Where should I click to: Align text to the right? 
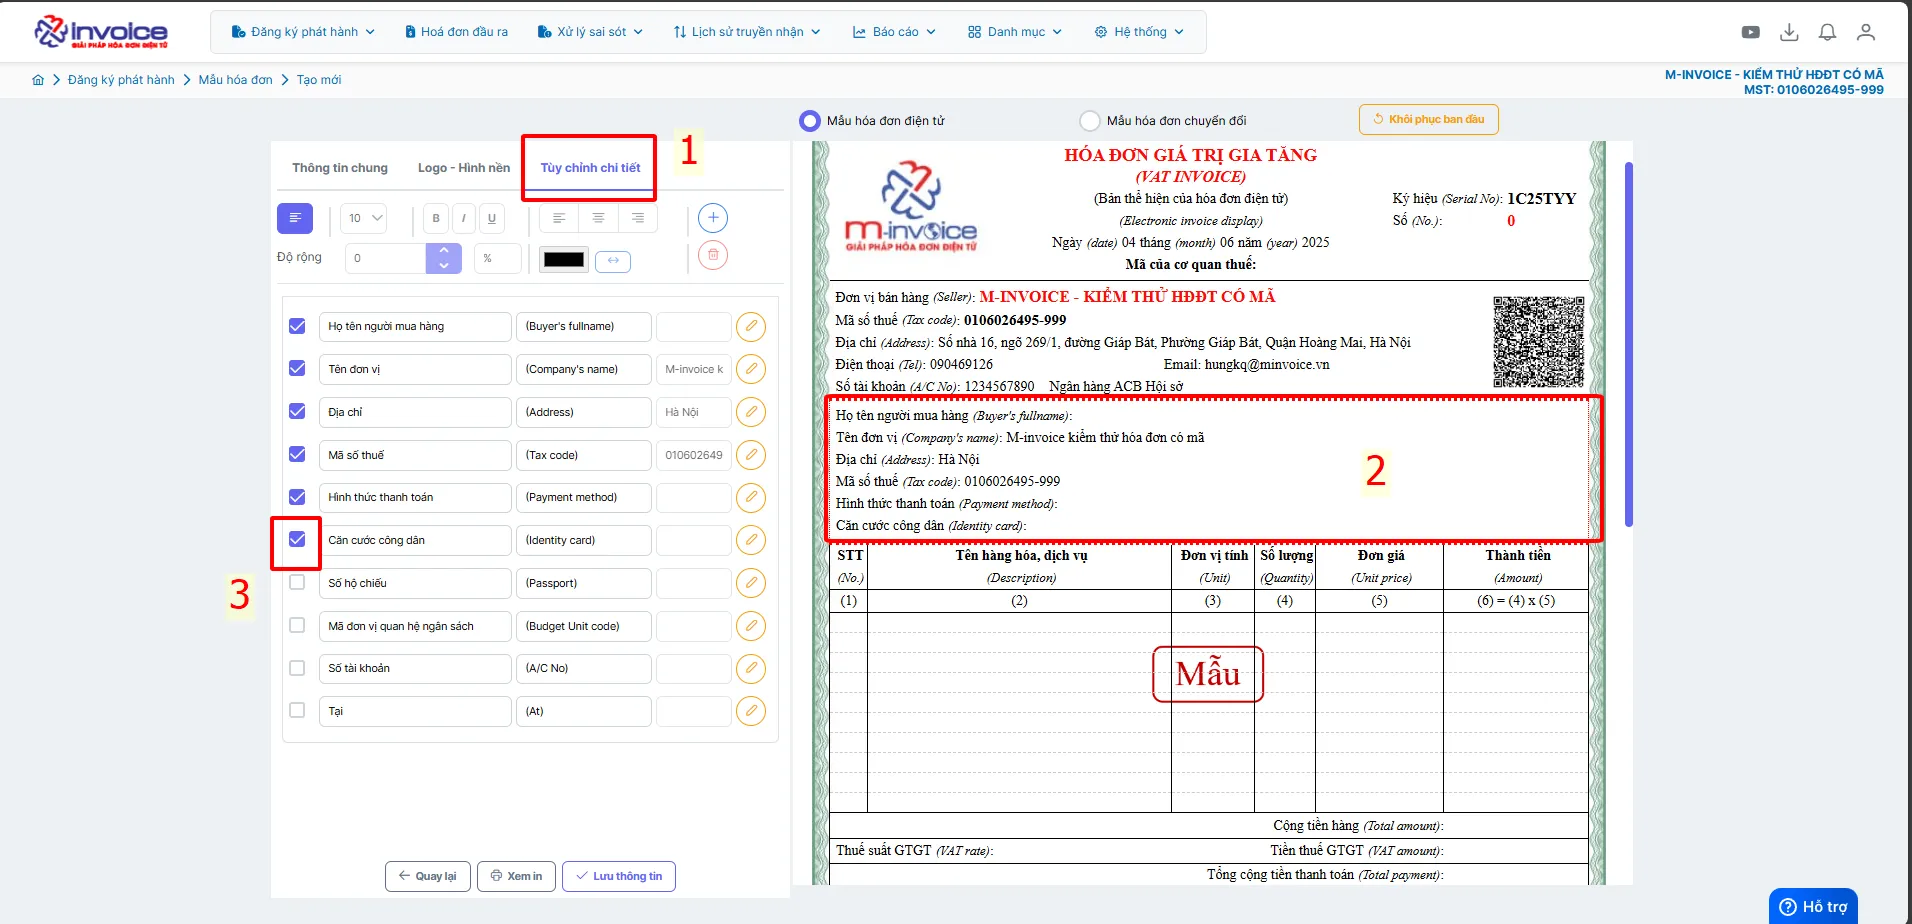coord(638,218)
